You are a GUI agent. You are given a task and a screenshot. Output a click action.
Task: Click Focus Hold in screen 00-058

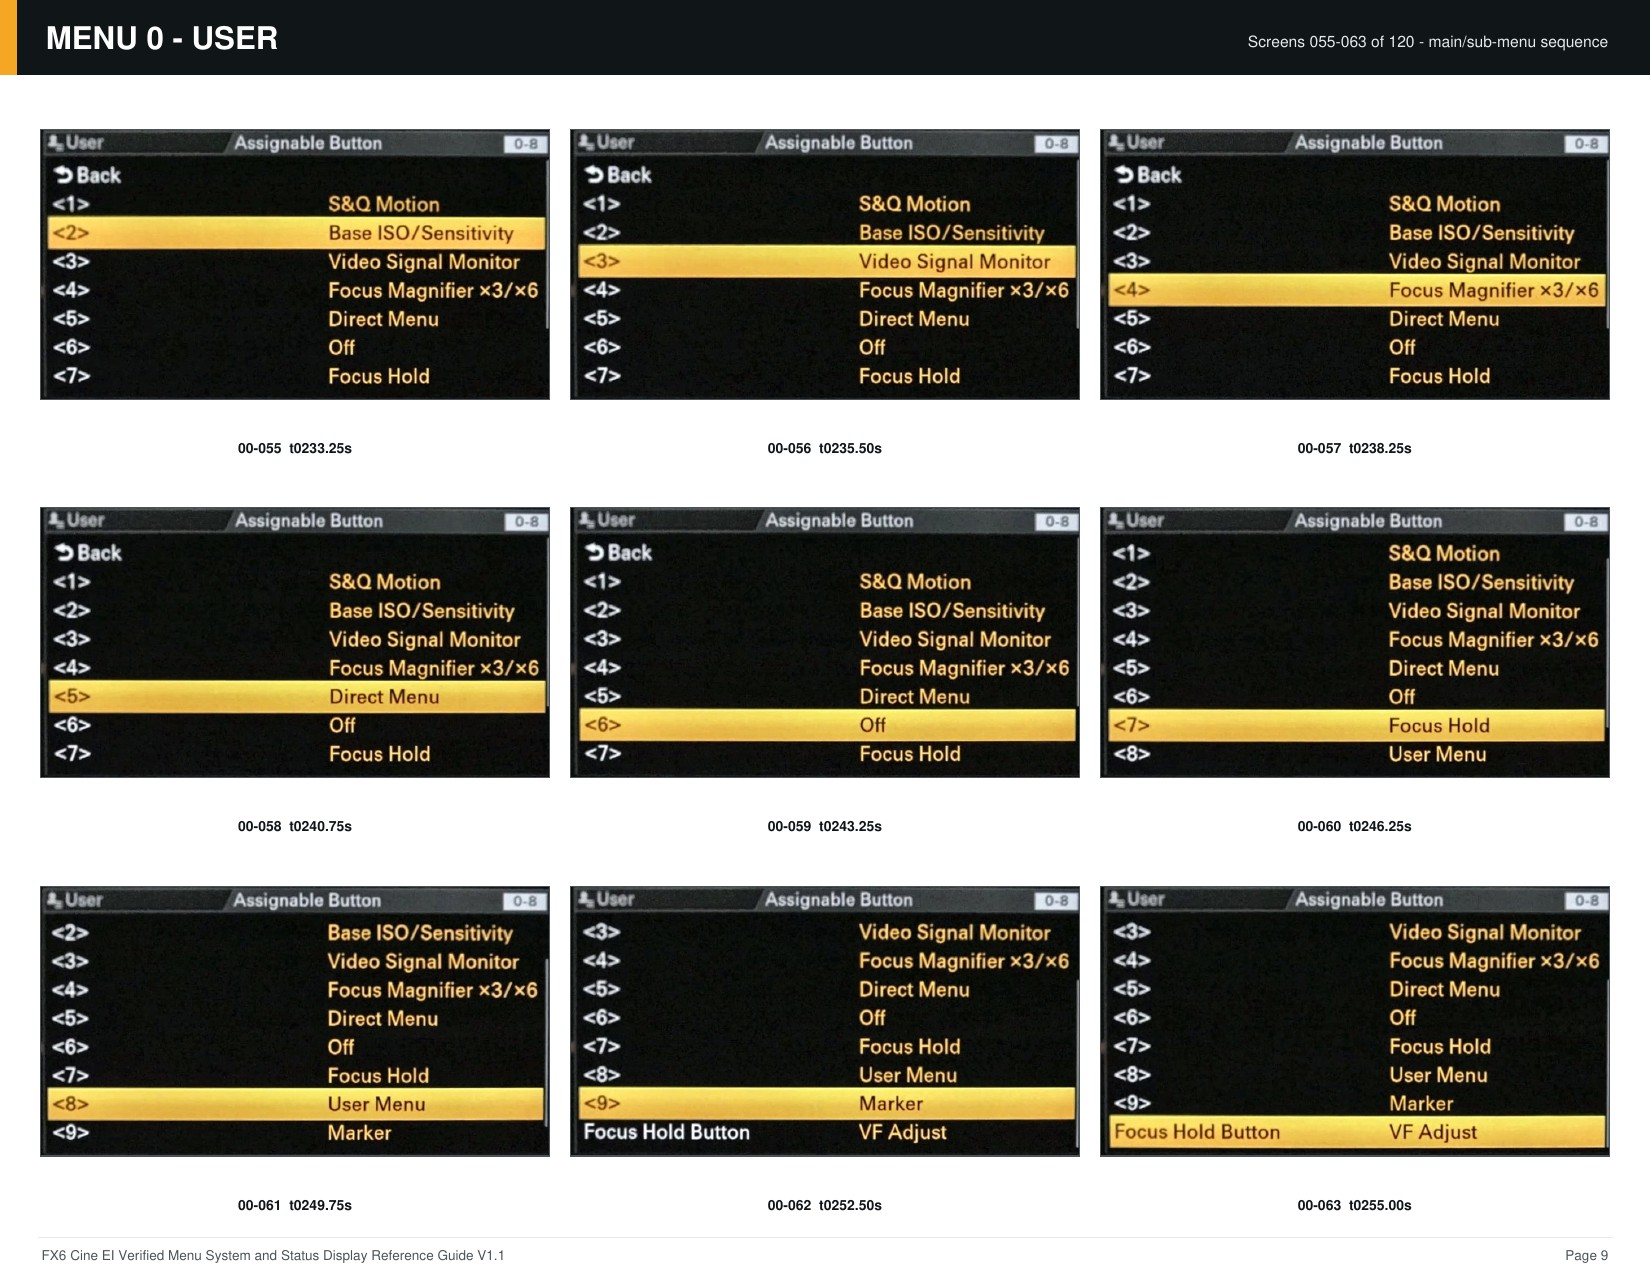point(380,754)
